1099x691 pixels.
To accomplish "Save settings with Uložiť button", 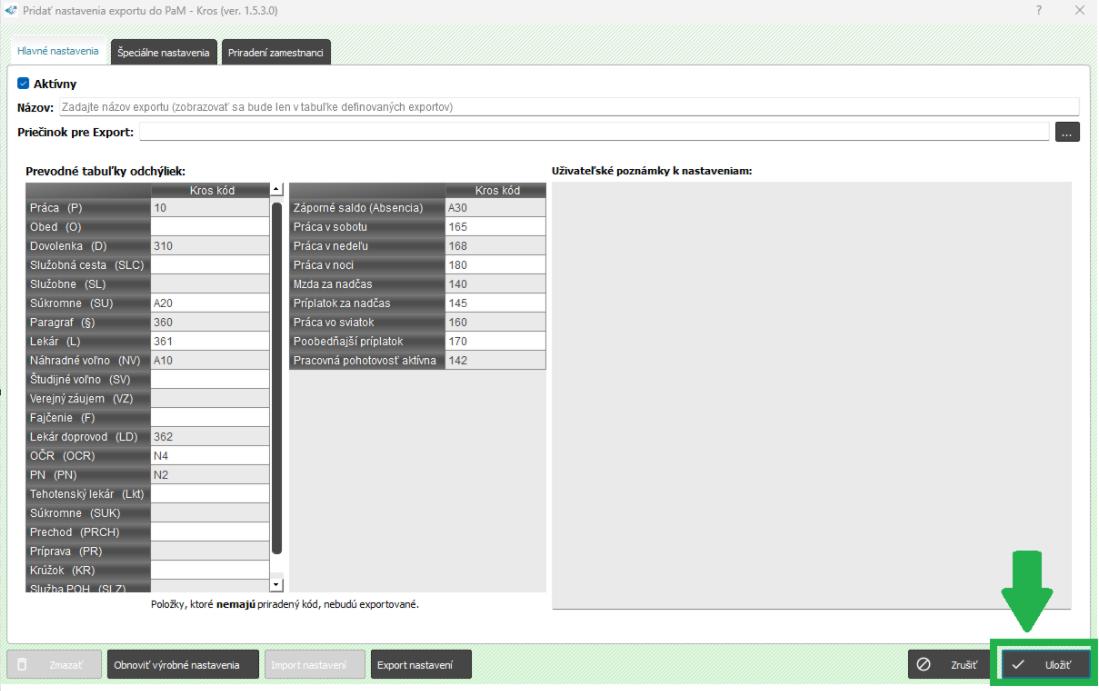I will (1044, 665).
